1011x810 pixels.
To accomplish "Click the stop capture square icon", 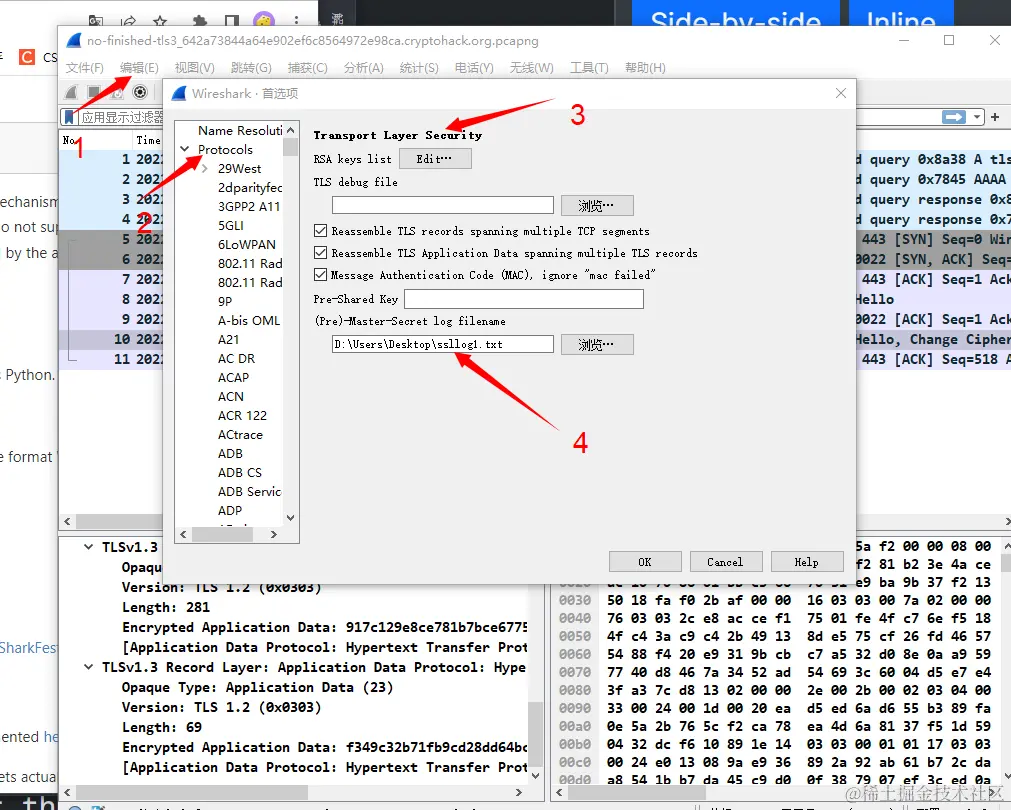I will click(x=94, y=92).
